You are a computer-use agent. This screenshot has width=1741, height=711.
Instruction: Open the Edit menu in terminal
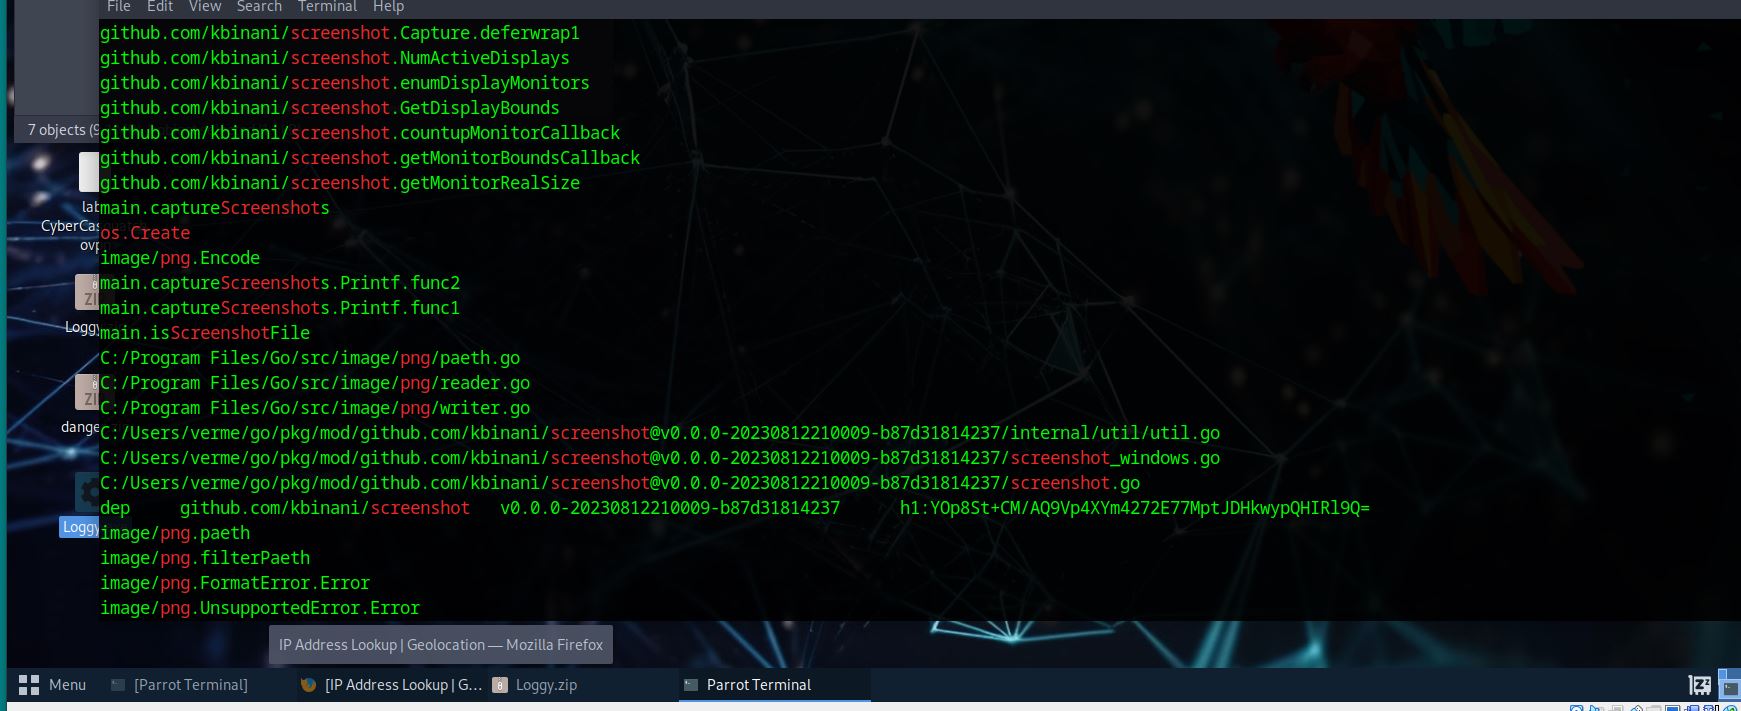coord(160,6)
